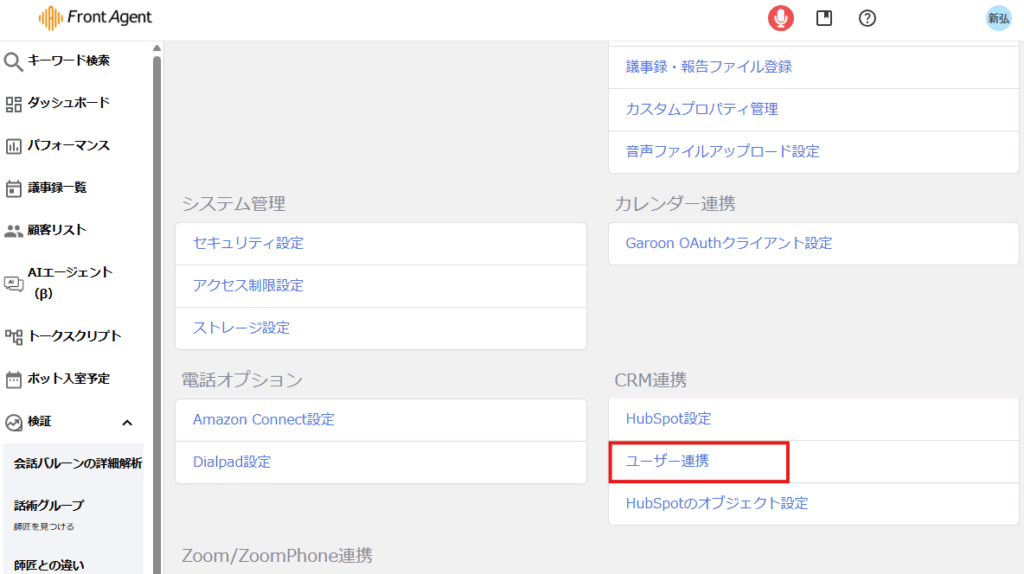
Task: Click the red microphone recording icon
Action: 780,18
